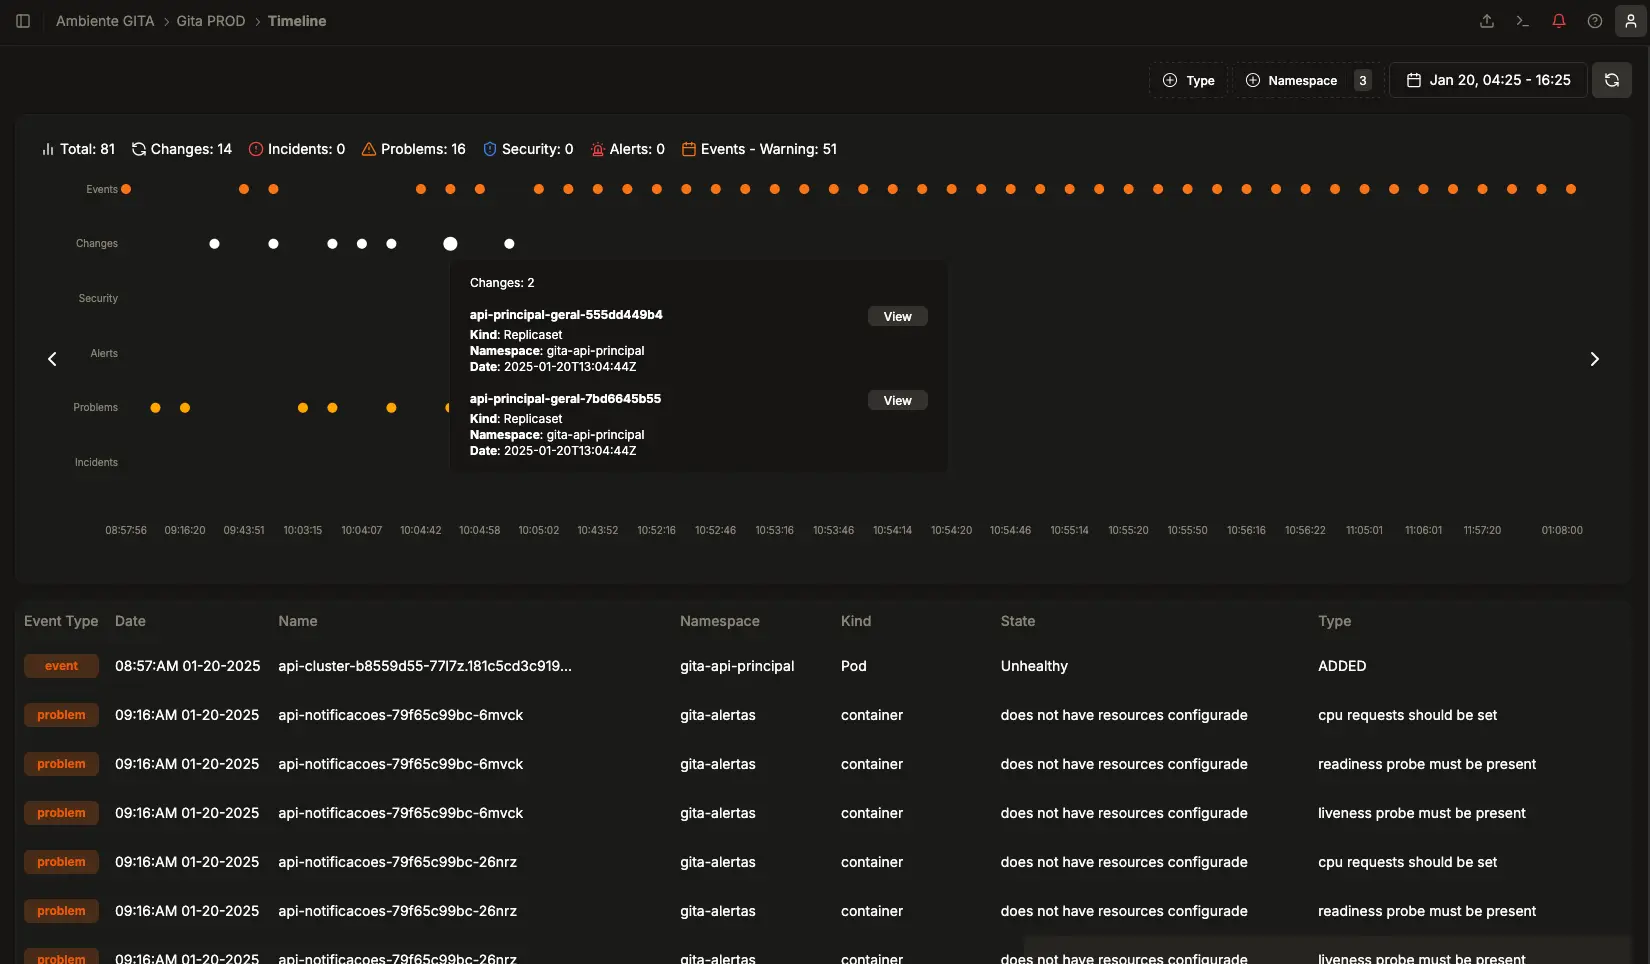This screenshot has height=964, width=1650.
Task: Click the Total: 81 bar chart stat
Action: [x=78, y=149]
